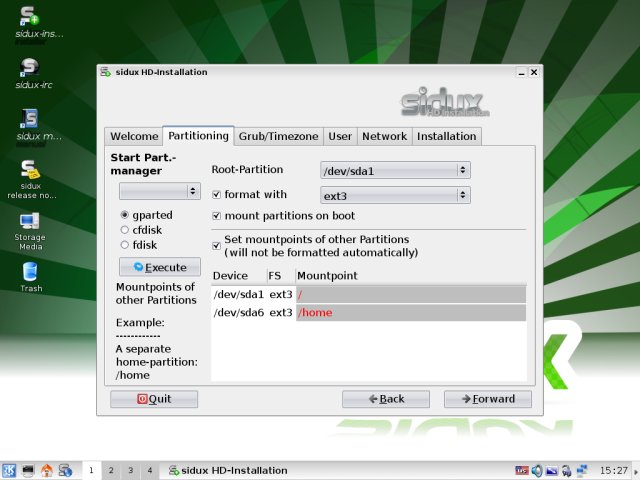
Task: Select the gparted radio button
Action: [124, 215]
